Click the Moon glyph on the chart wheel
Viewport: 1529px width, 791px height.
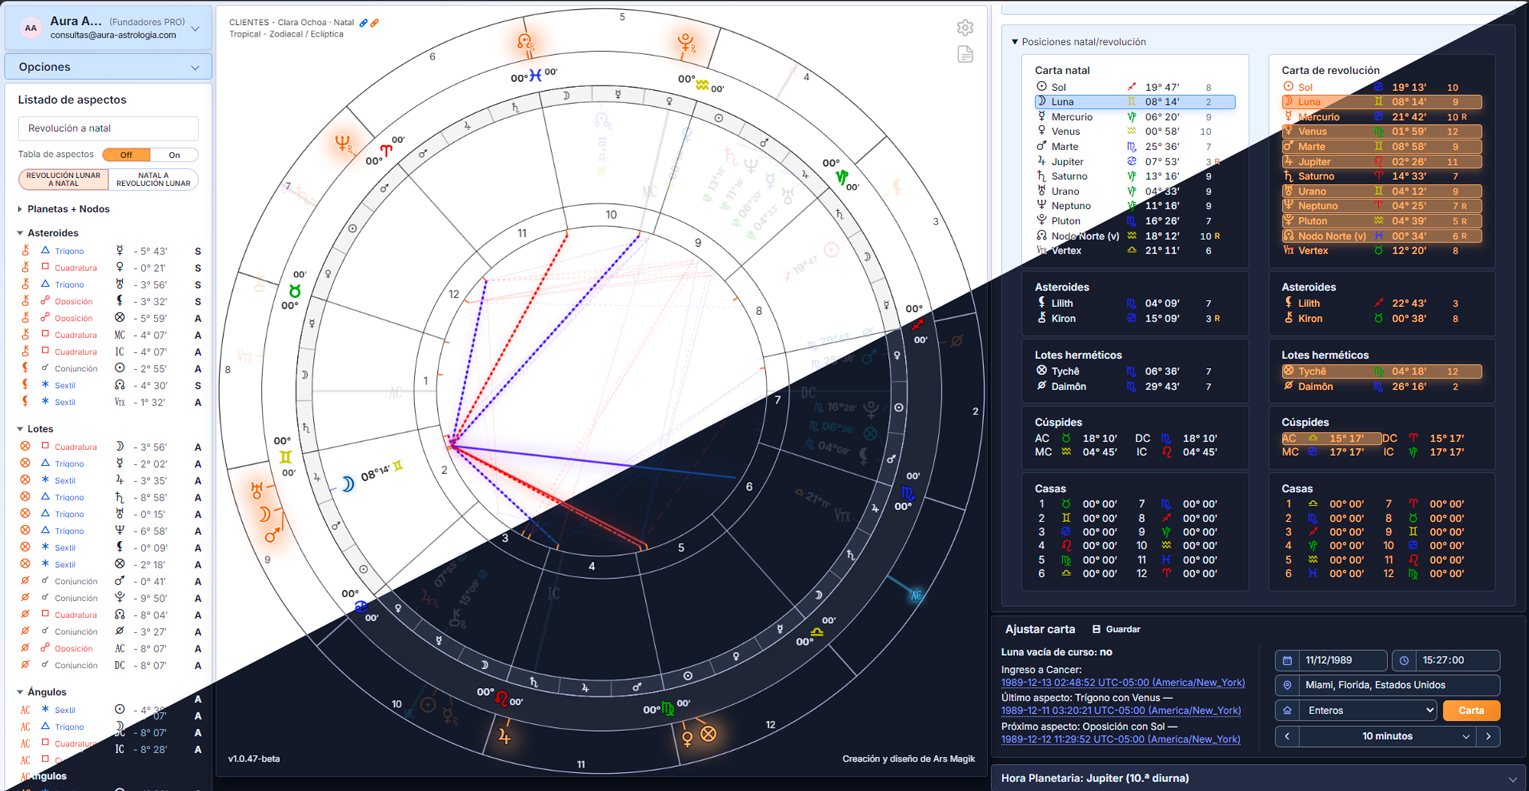pyautogui.click(x=347, y=484)
